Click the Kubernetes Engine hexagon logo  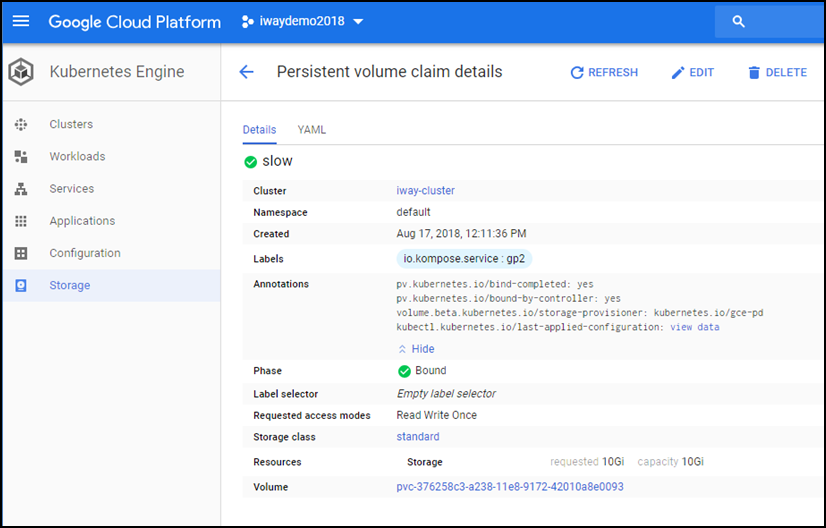(x=21, y=71)
